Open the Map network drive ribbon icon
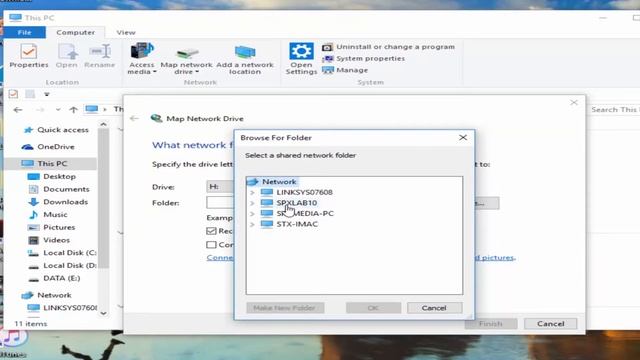 [x=187, y=61]
